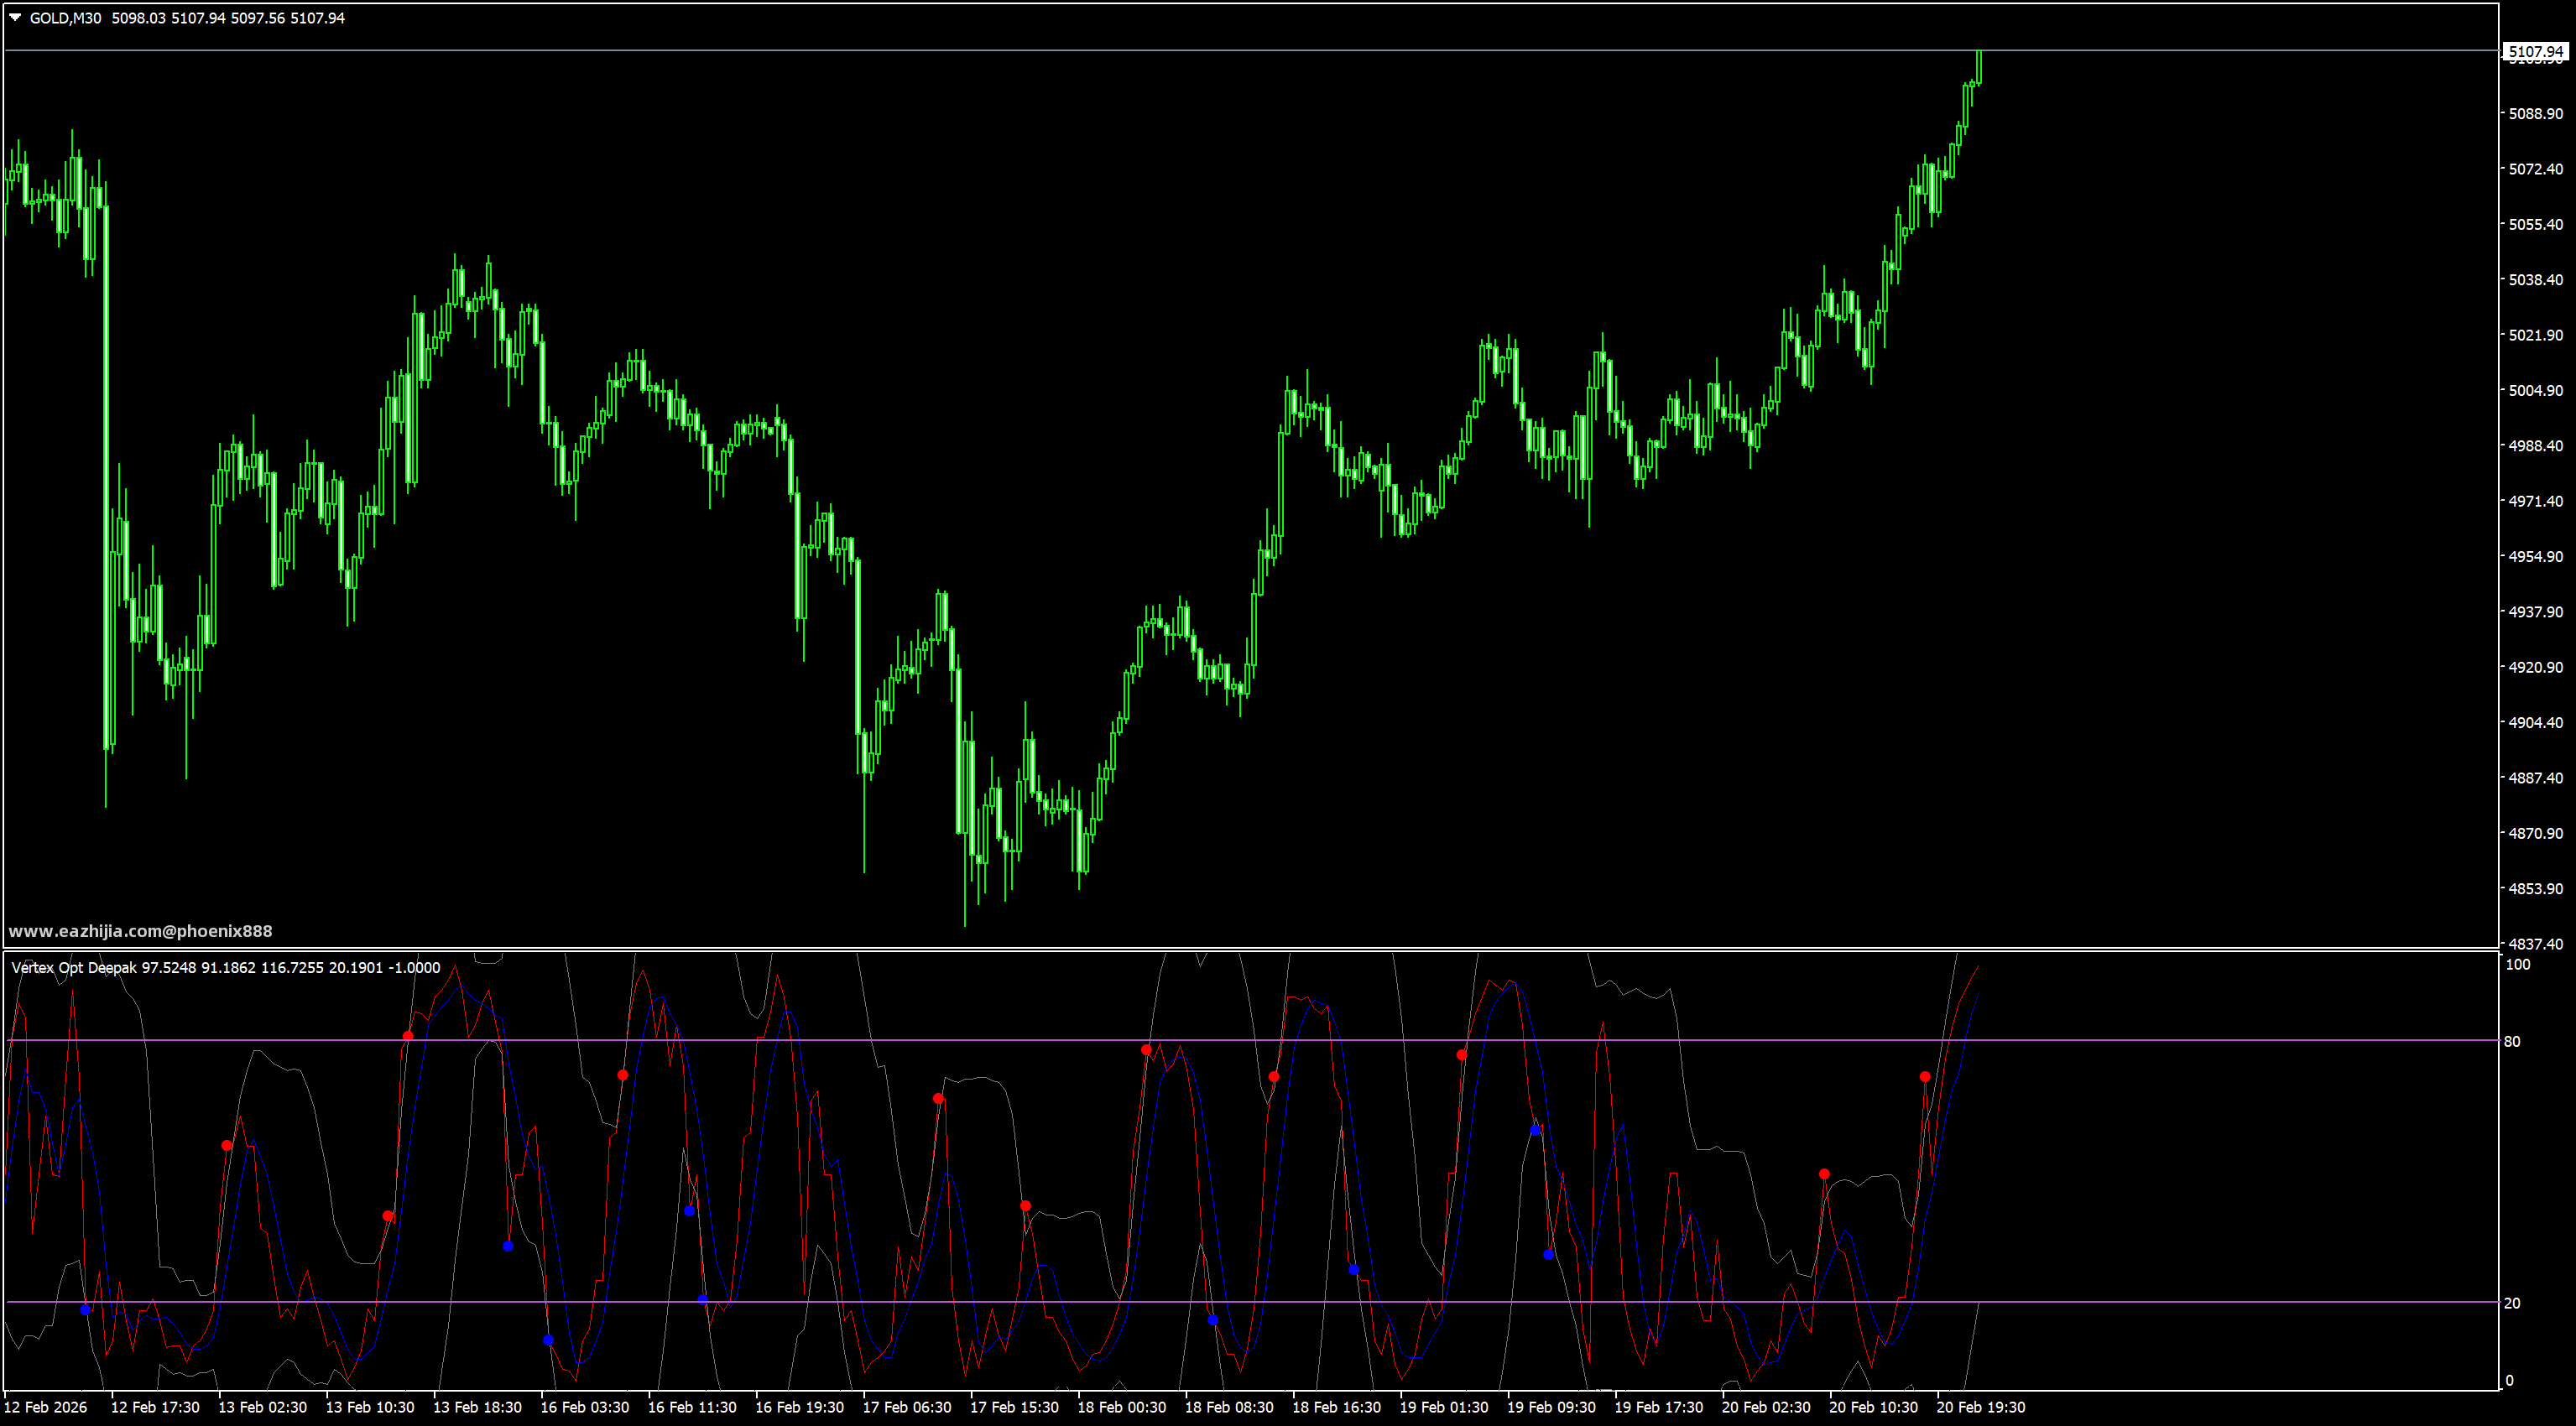Click the 4837.40 price axis label
This screenshot has height=1426, width=2576.
click(2535, 944)
